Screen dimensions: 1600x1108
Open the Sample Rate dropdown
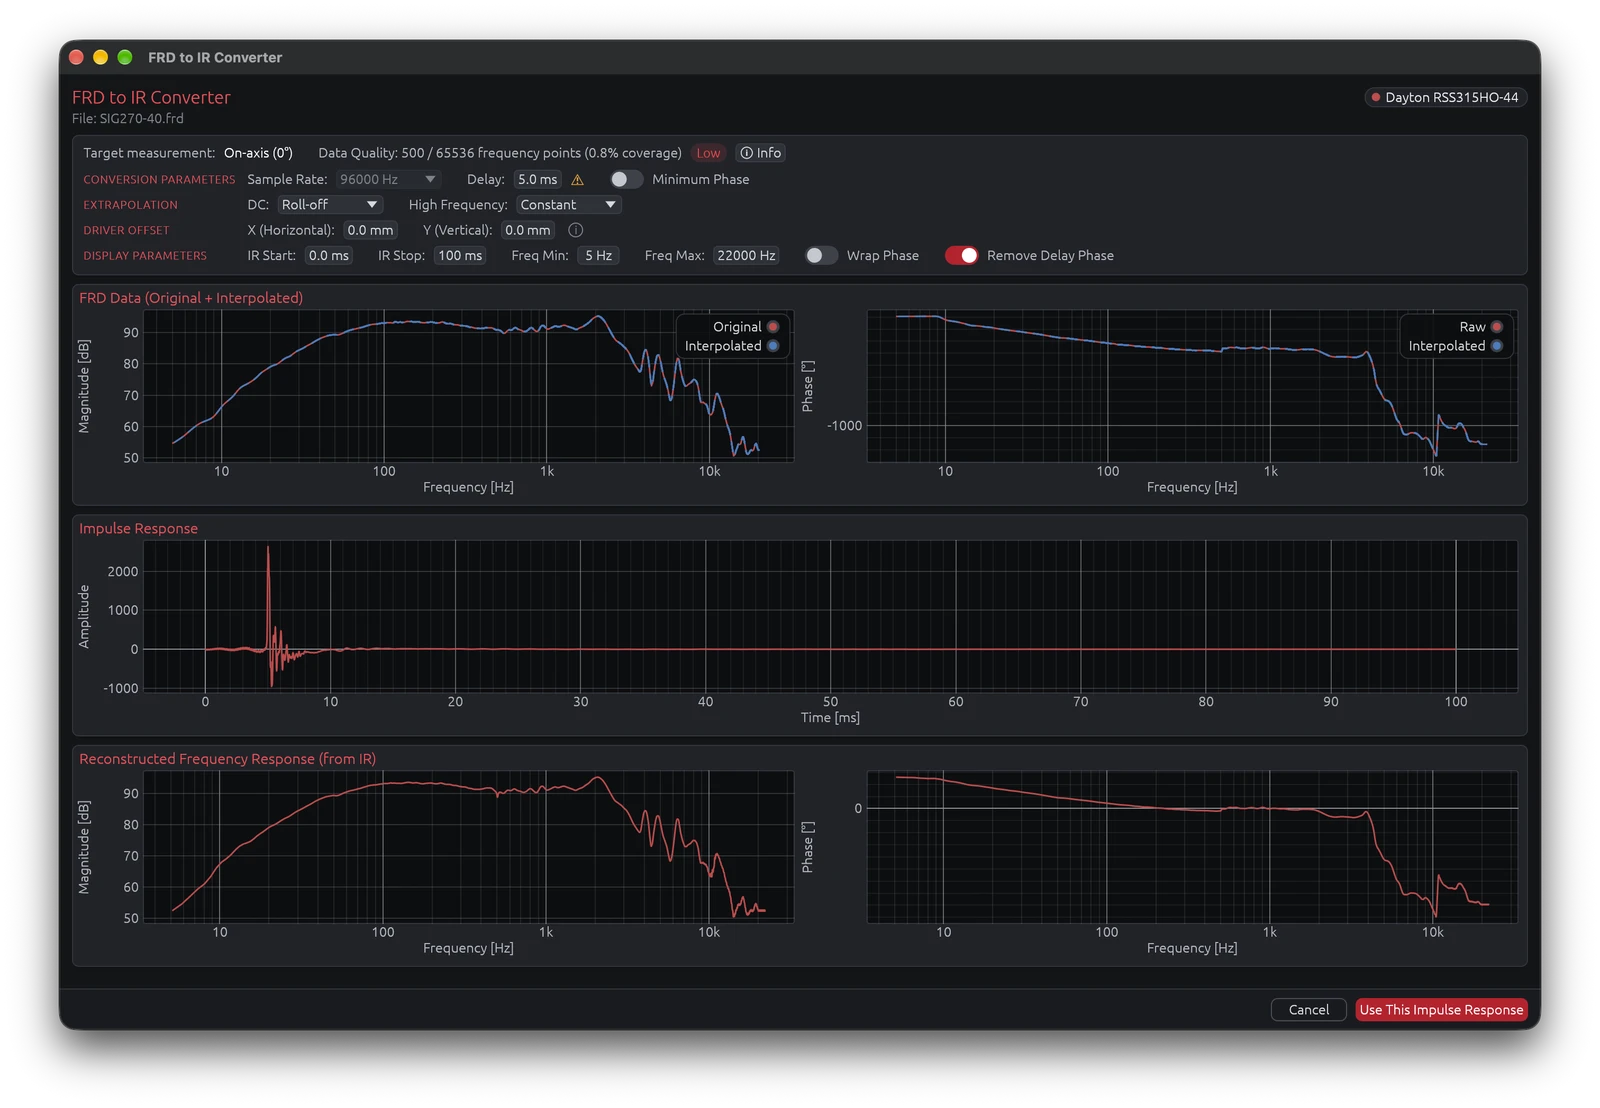point(388,179)
